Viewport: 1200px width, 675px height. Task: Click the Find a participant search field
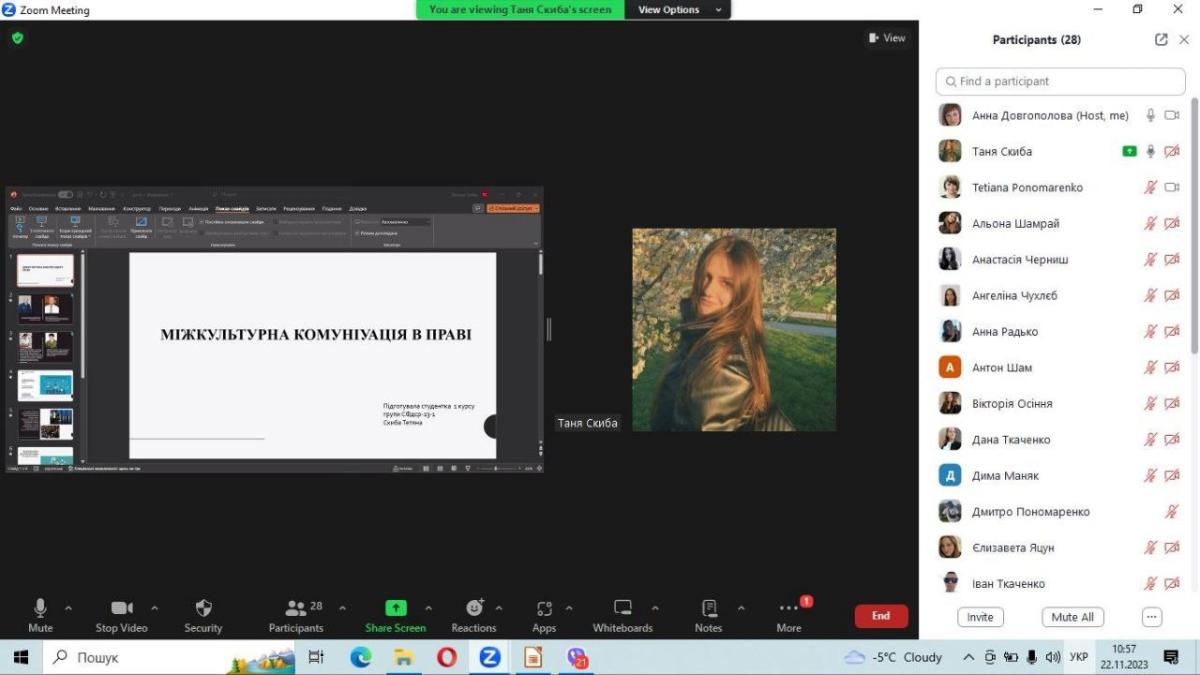[x=1060, y=81]
